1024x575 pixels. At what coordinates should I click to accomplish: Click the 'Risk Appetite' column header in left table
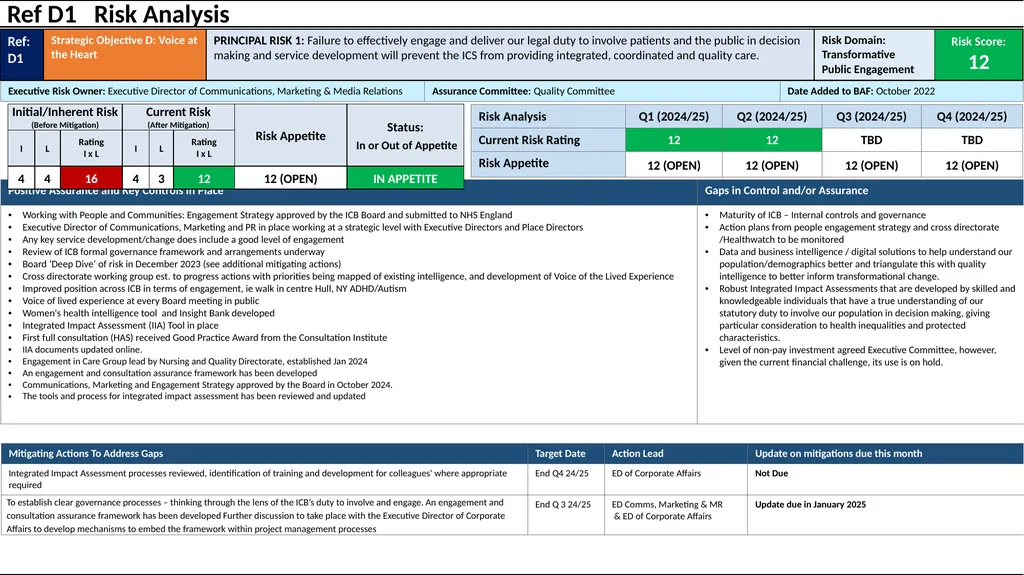point(291,135)
